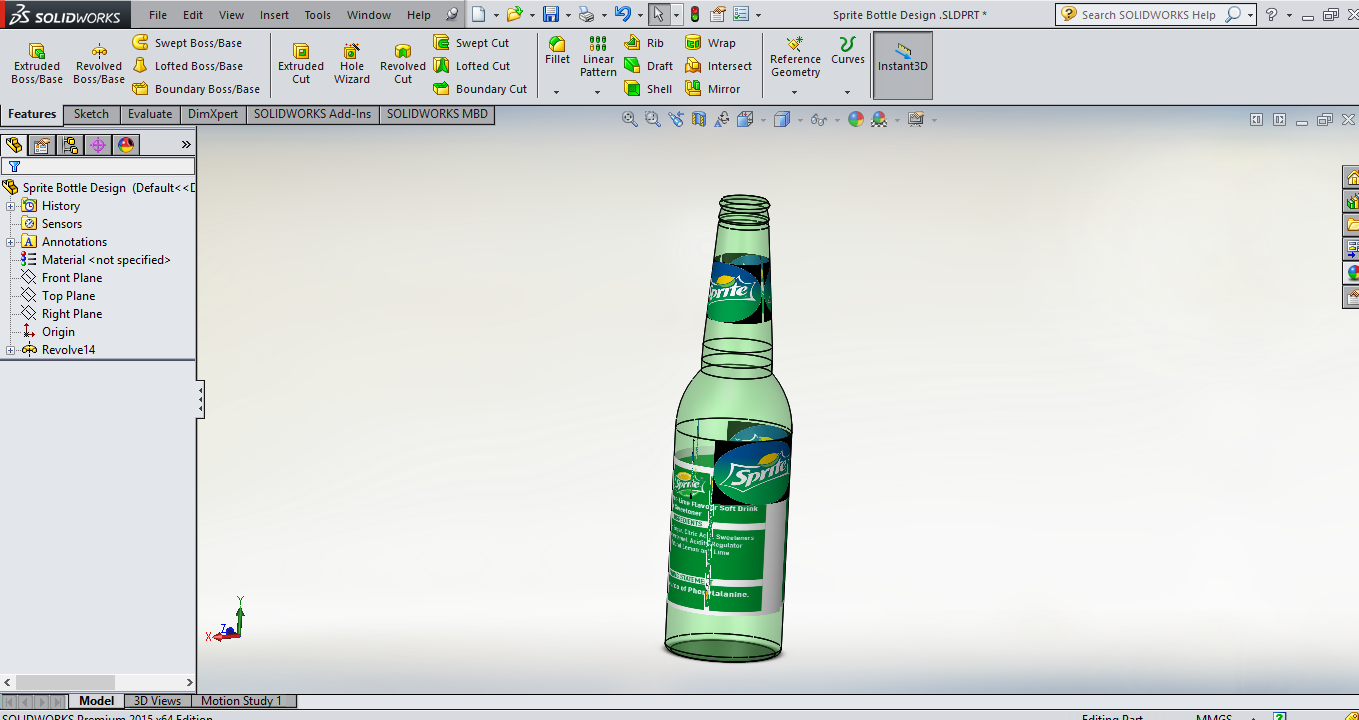The image size is (1359, 720).
Task: Select the Revolved Boss/Base tool
Action: 99,64
